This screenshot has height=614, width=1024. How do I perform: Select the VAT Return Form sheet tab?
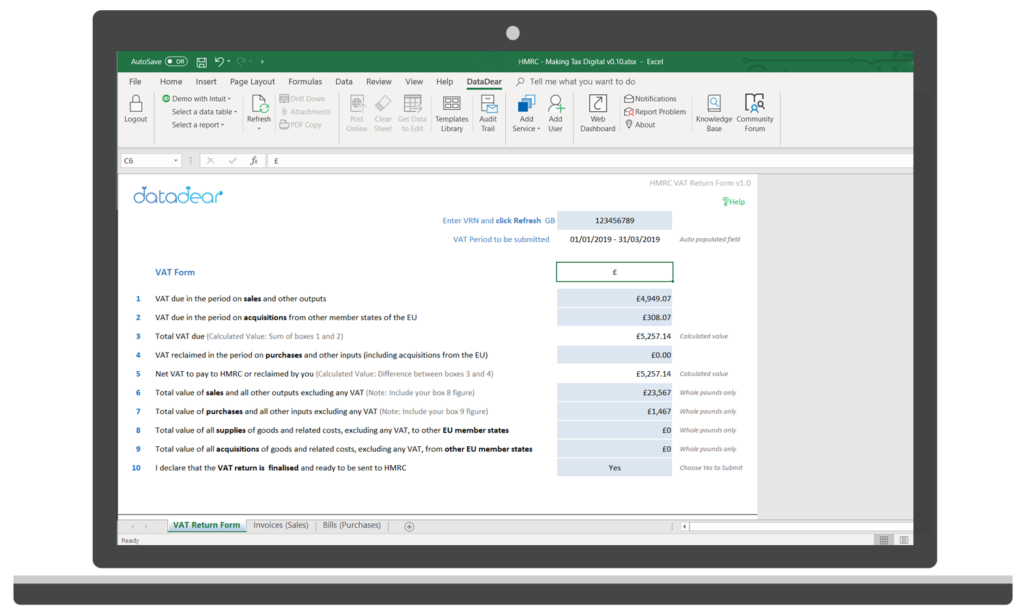(x=206, y=525)
